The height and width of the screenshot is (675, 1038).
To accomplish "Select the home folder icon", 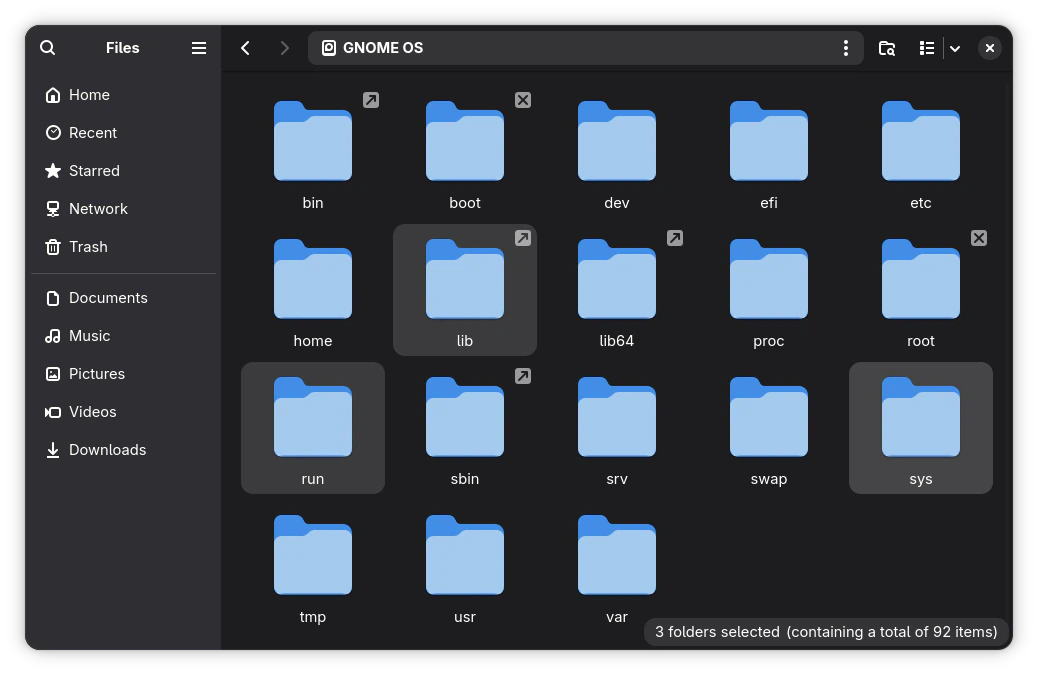I will (312, 279).
